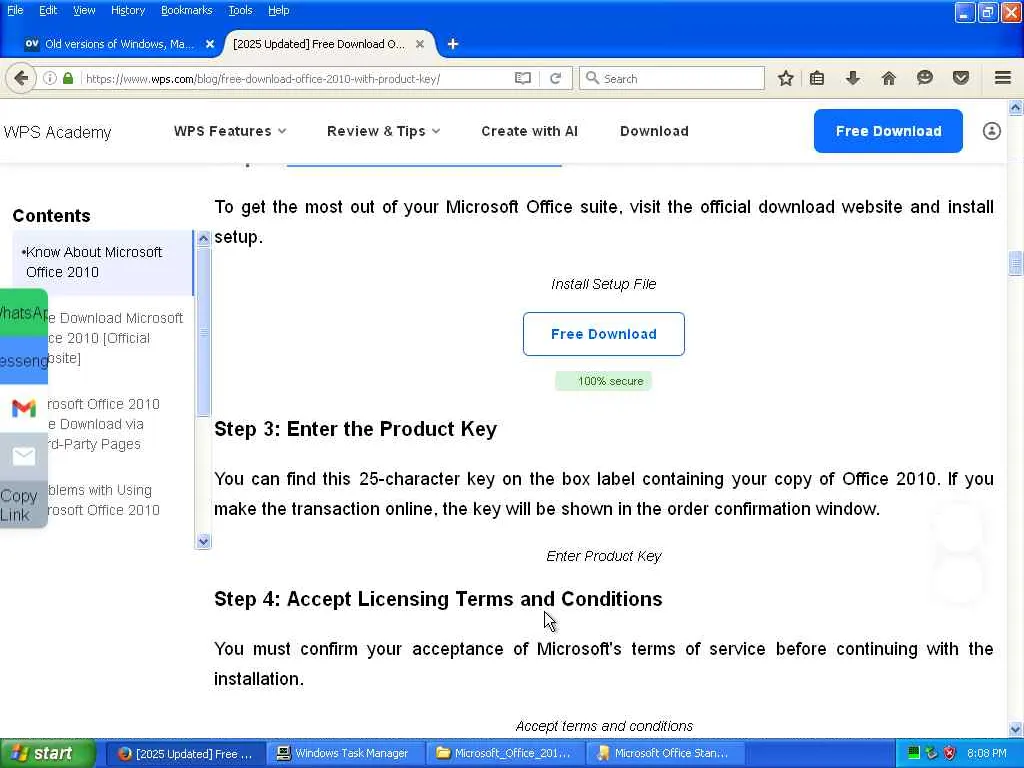The image size is (1024, 768).
Task: Share via the email envelope icon
Action: pyautogui.click(x=24, y=456)
